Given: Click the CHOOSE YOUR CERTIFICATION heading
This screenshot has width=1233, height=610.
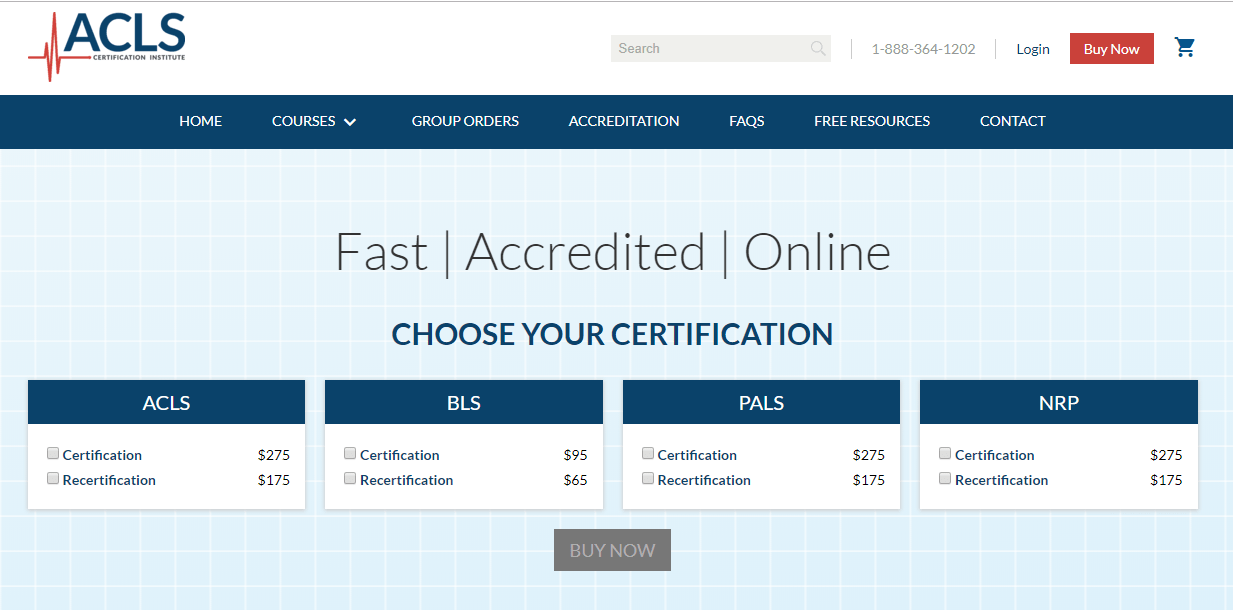Looking at the screenshot, I should 612,334.
